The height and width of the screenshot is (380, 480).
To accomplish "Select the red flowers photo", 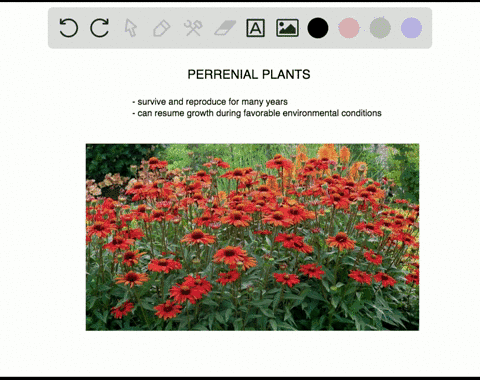I will click(252, 237).
